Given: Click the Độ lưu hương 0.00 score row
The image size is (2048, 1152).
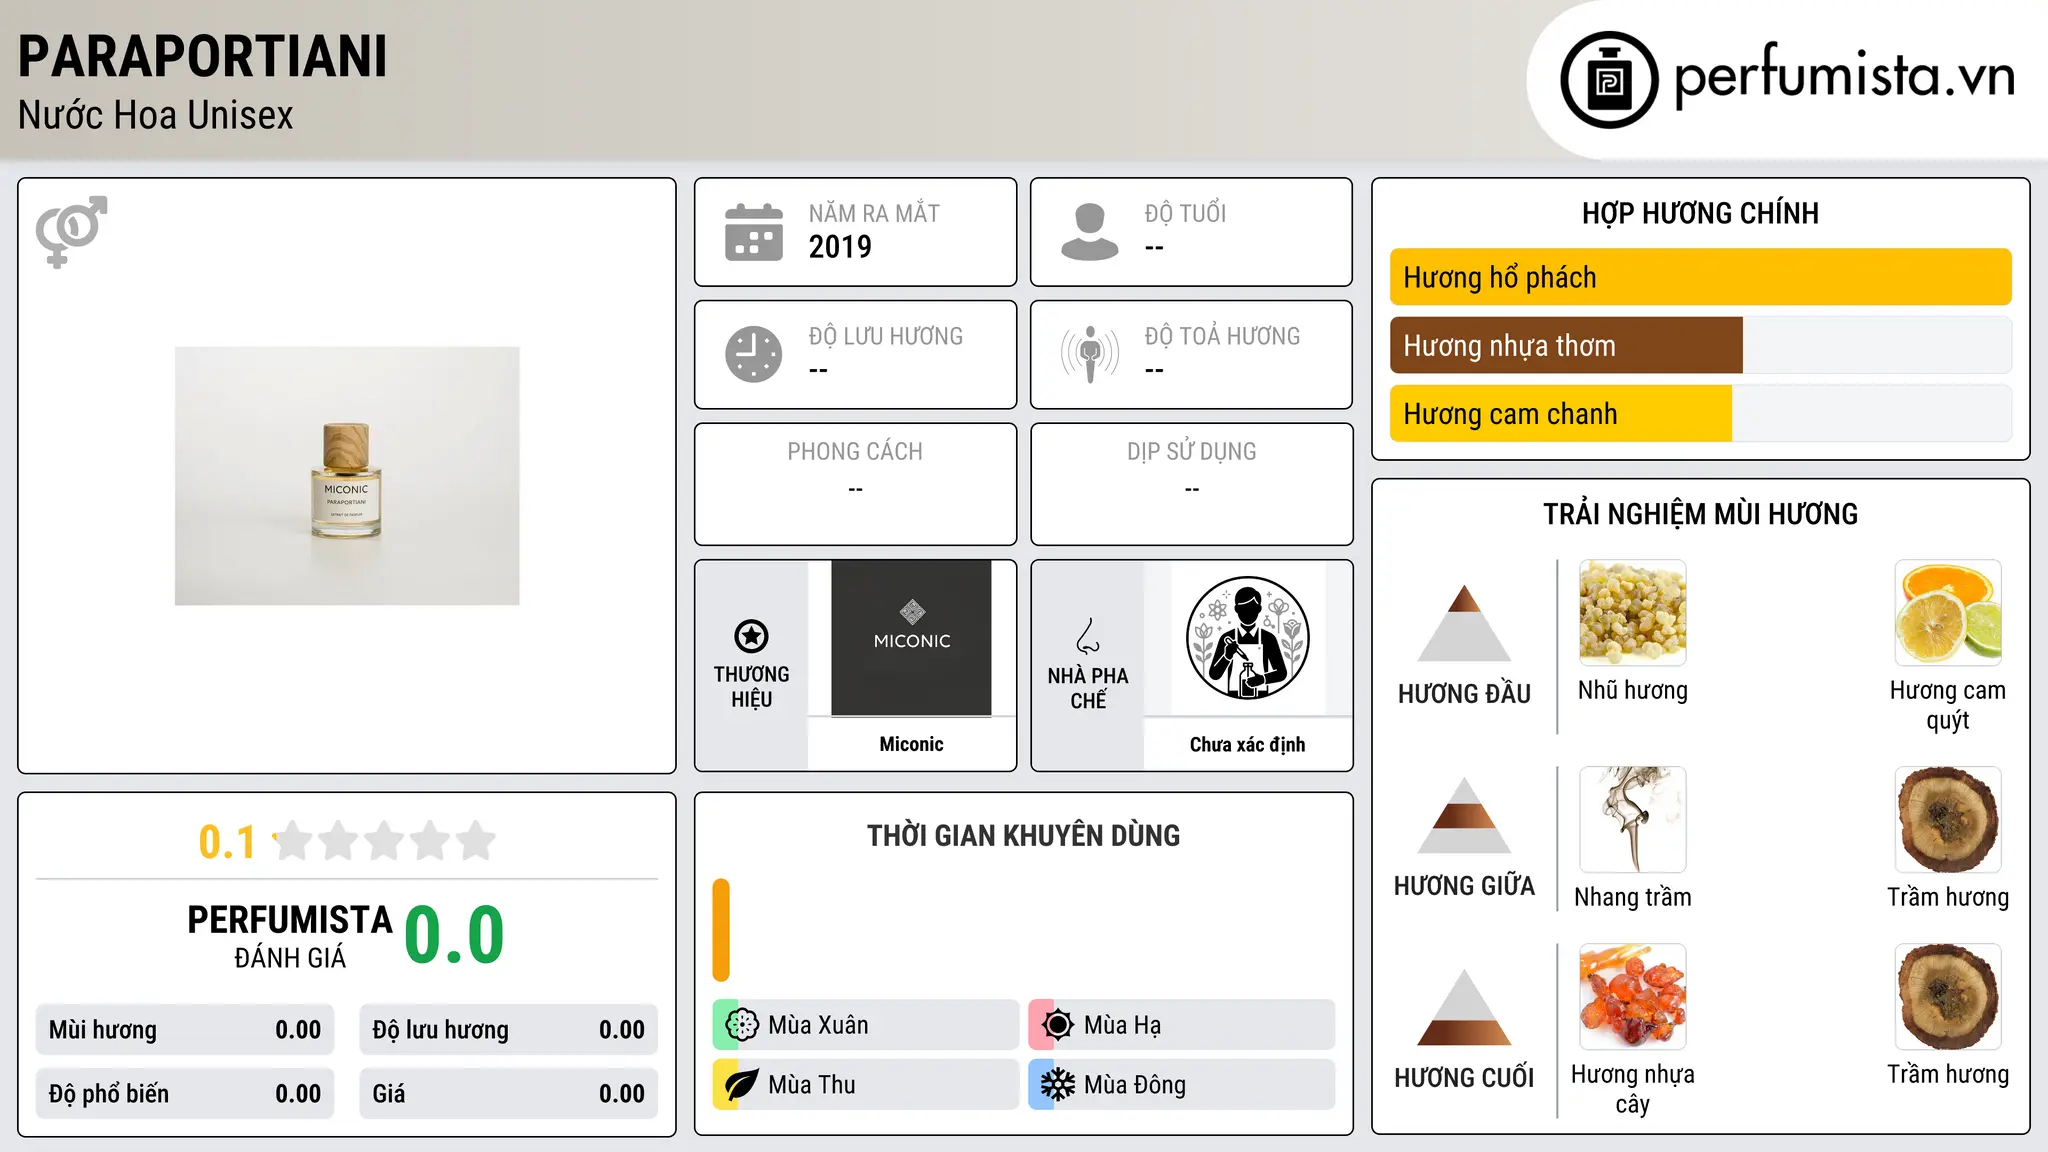Looking at the screenshot, I should point(509,1030).
